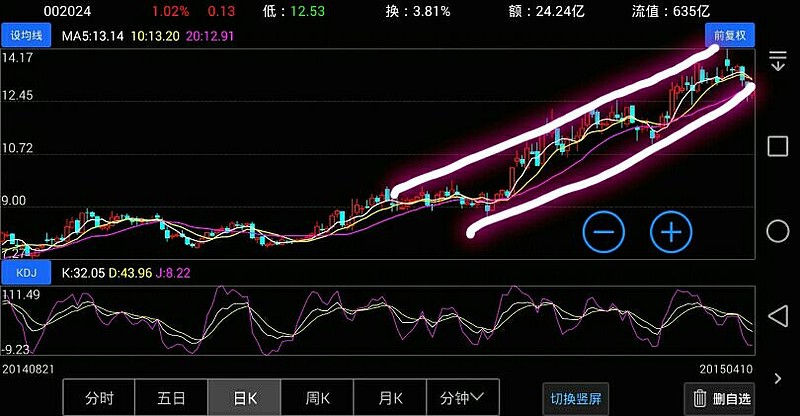Viewport: 800px width, 416px height.
Task: Tap trash icon on 删自选 button
Action: (700, 398)
